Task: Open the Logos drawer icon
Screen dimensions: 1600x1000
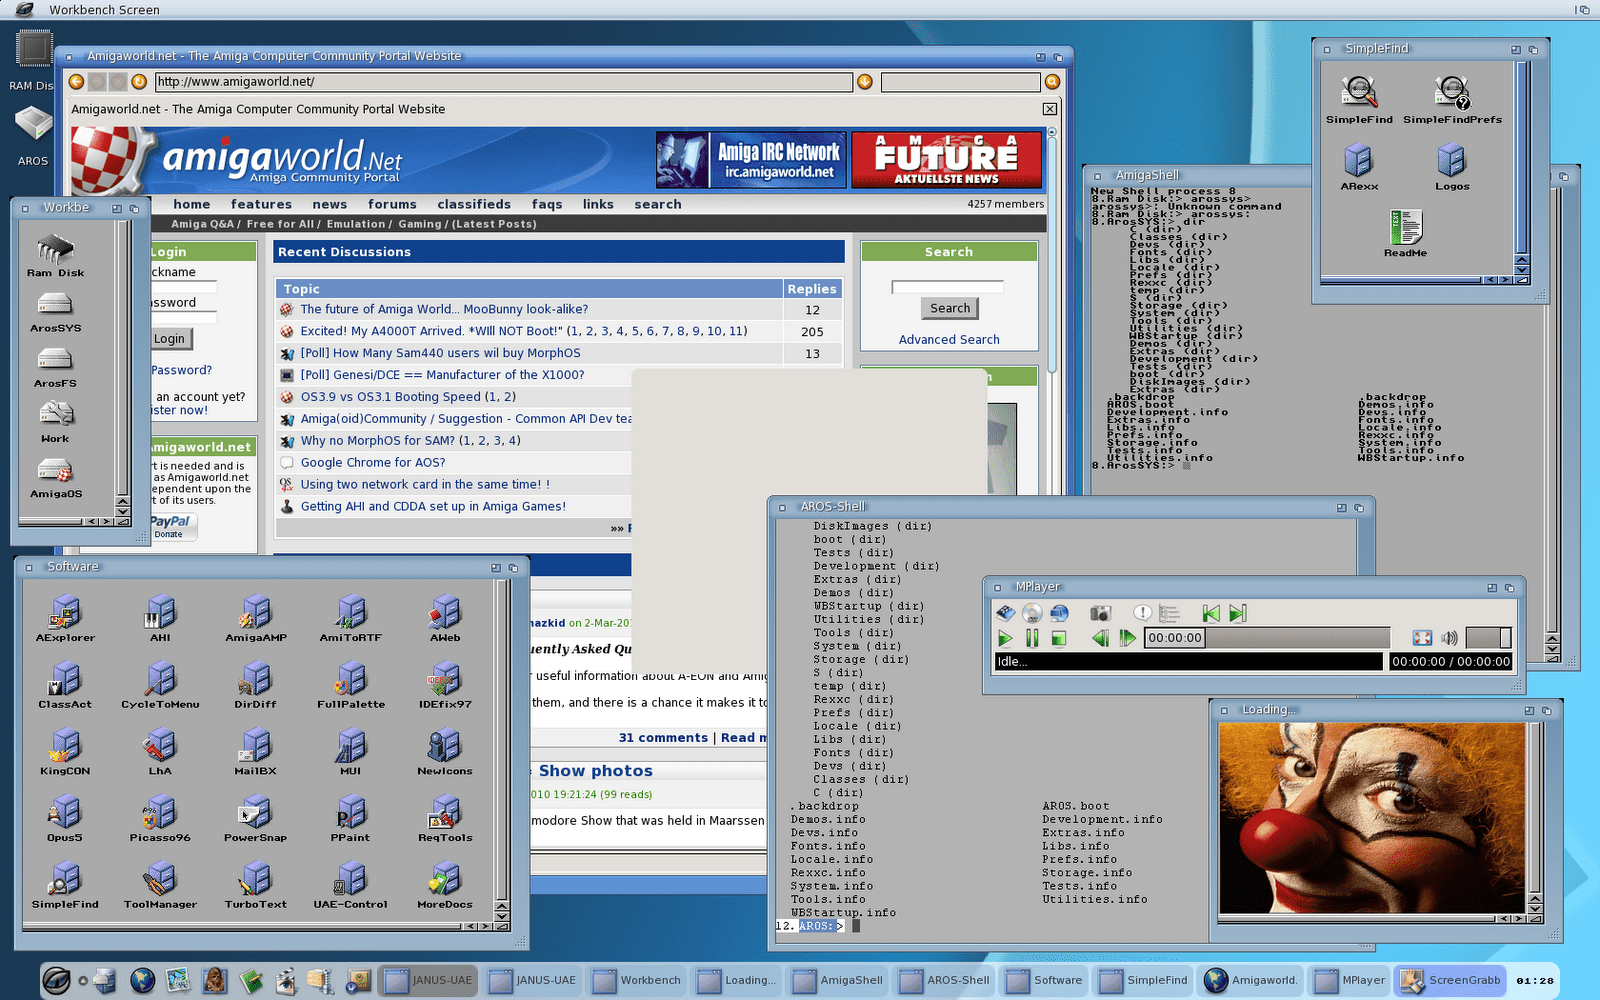Action: (x=1452, y=167)
